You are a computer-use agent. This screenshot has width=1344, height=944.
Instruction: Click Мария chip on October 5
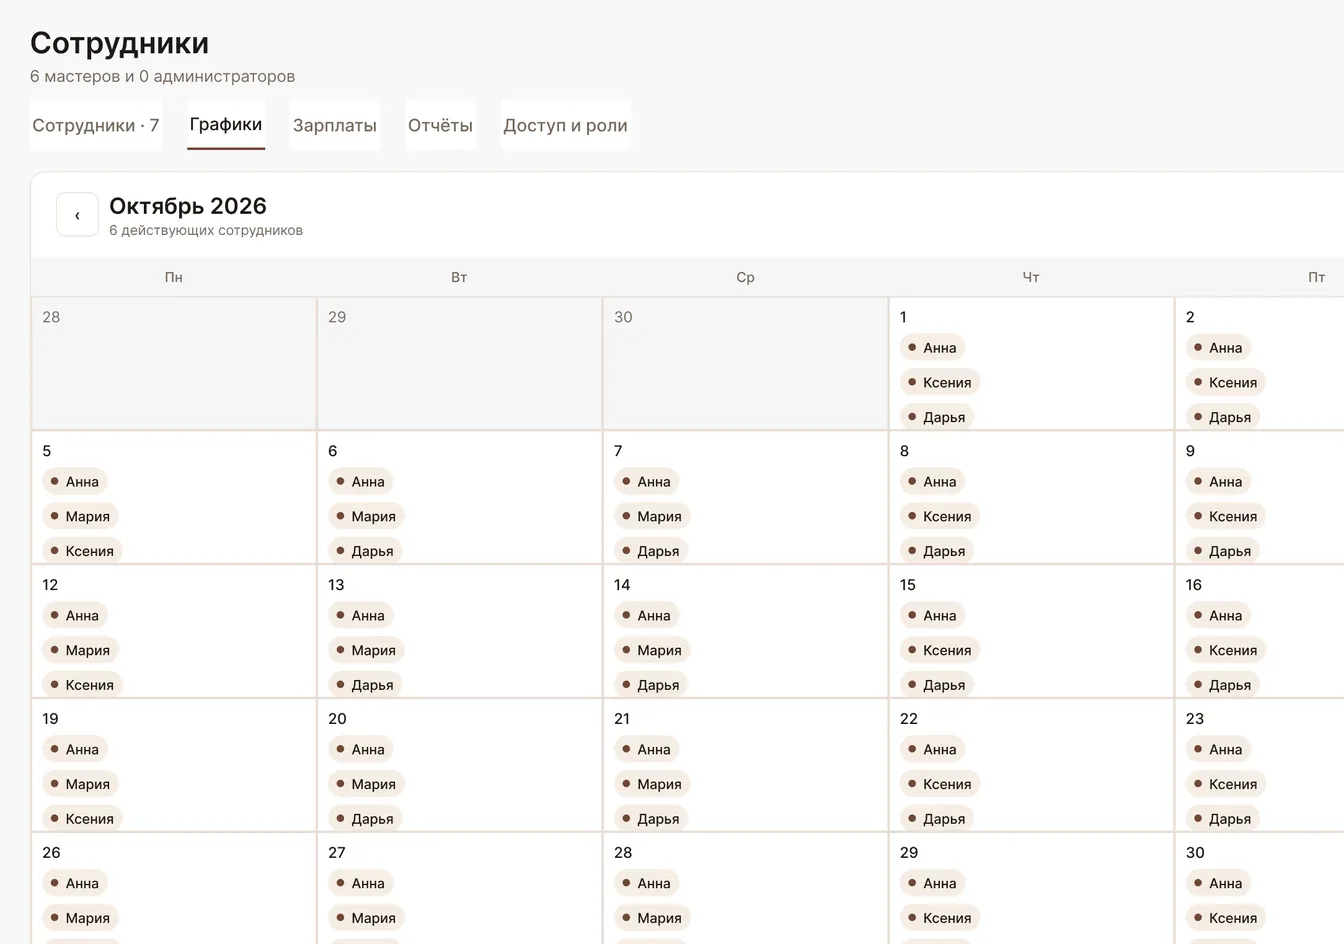click(80, 516)
